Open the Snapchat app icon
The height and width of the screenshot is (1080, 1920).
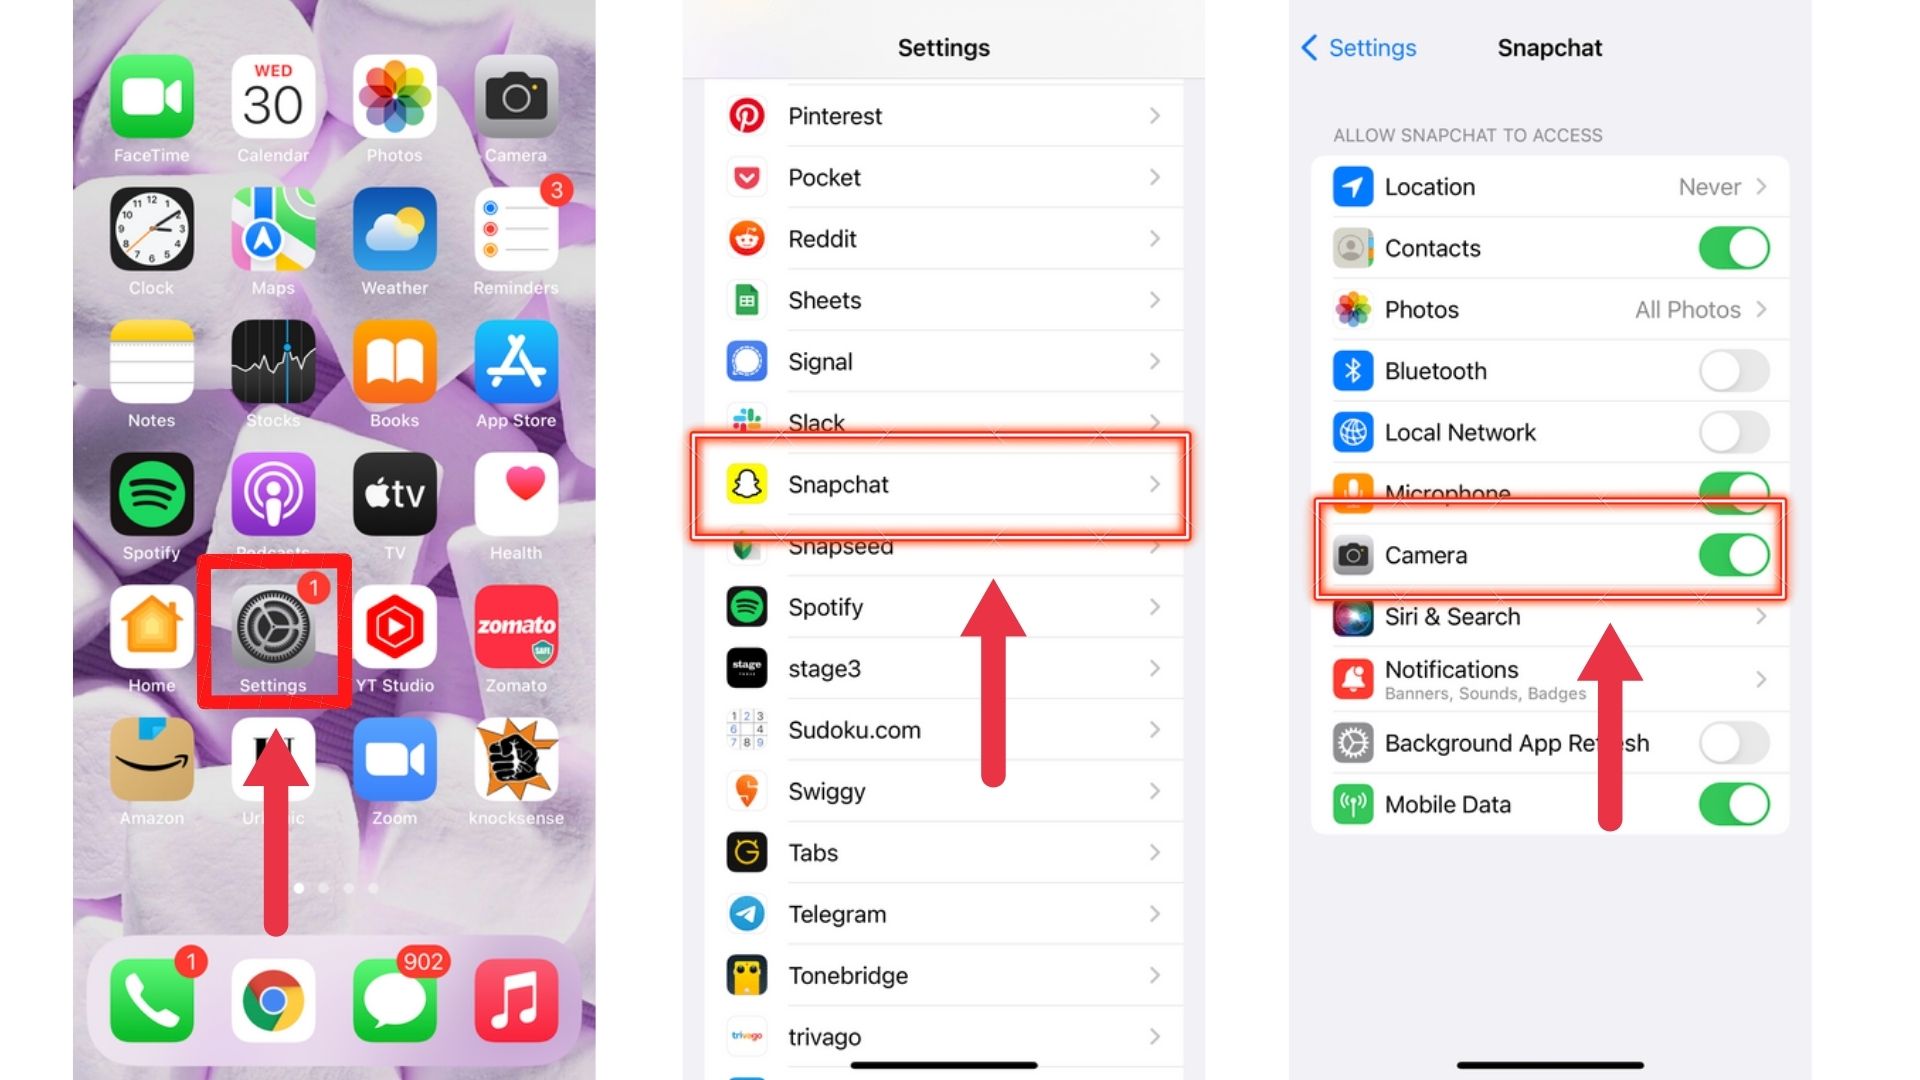point(745,484)
